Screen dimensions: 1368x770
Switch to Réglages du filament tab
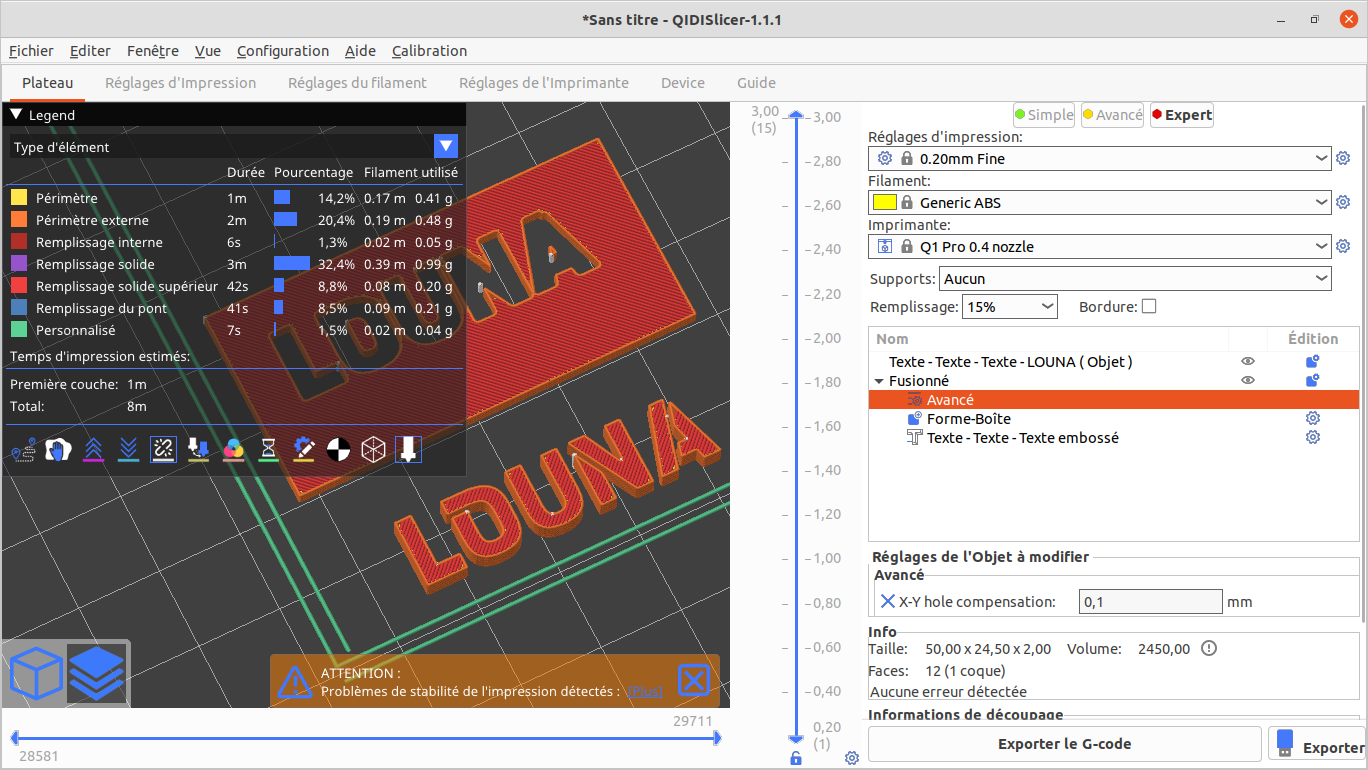[357, 83]
